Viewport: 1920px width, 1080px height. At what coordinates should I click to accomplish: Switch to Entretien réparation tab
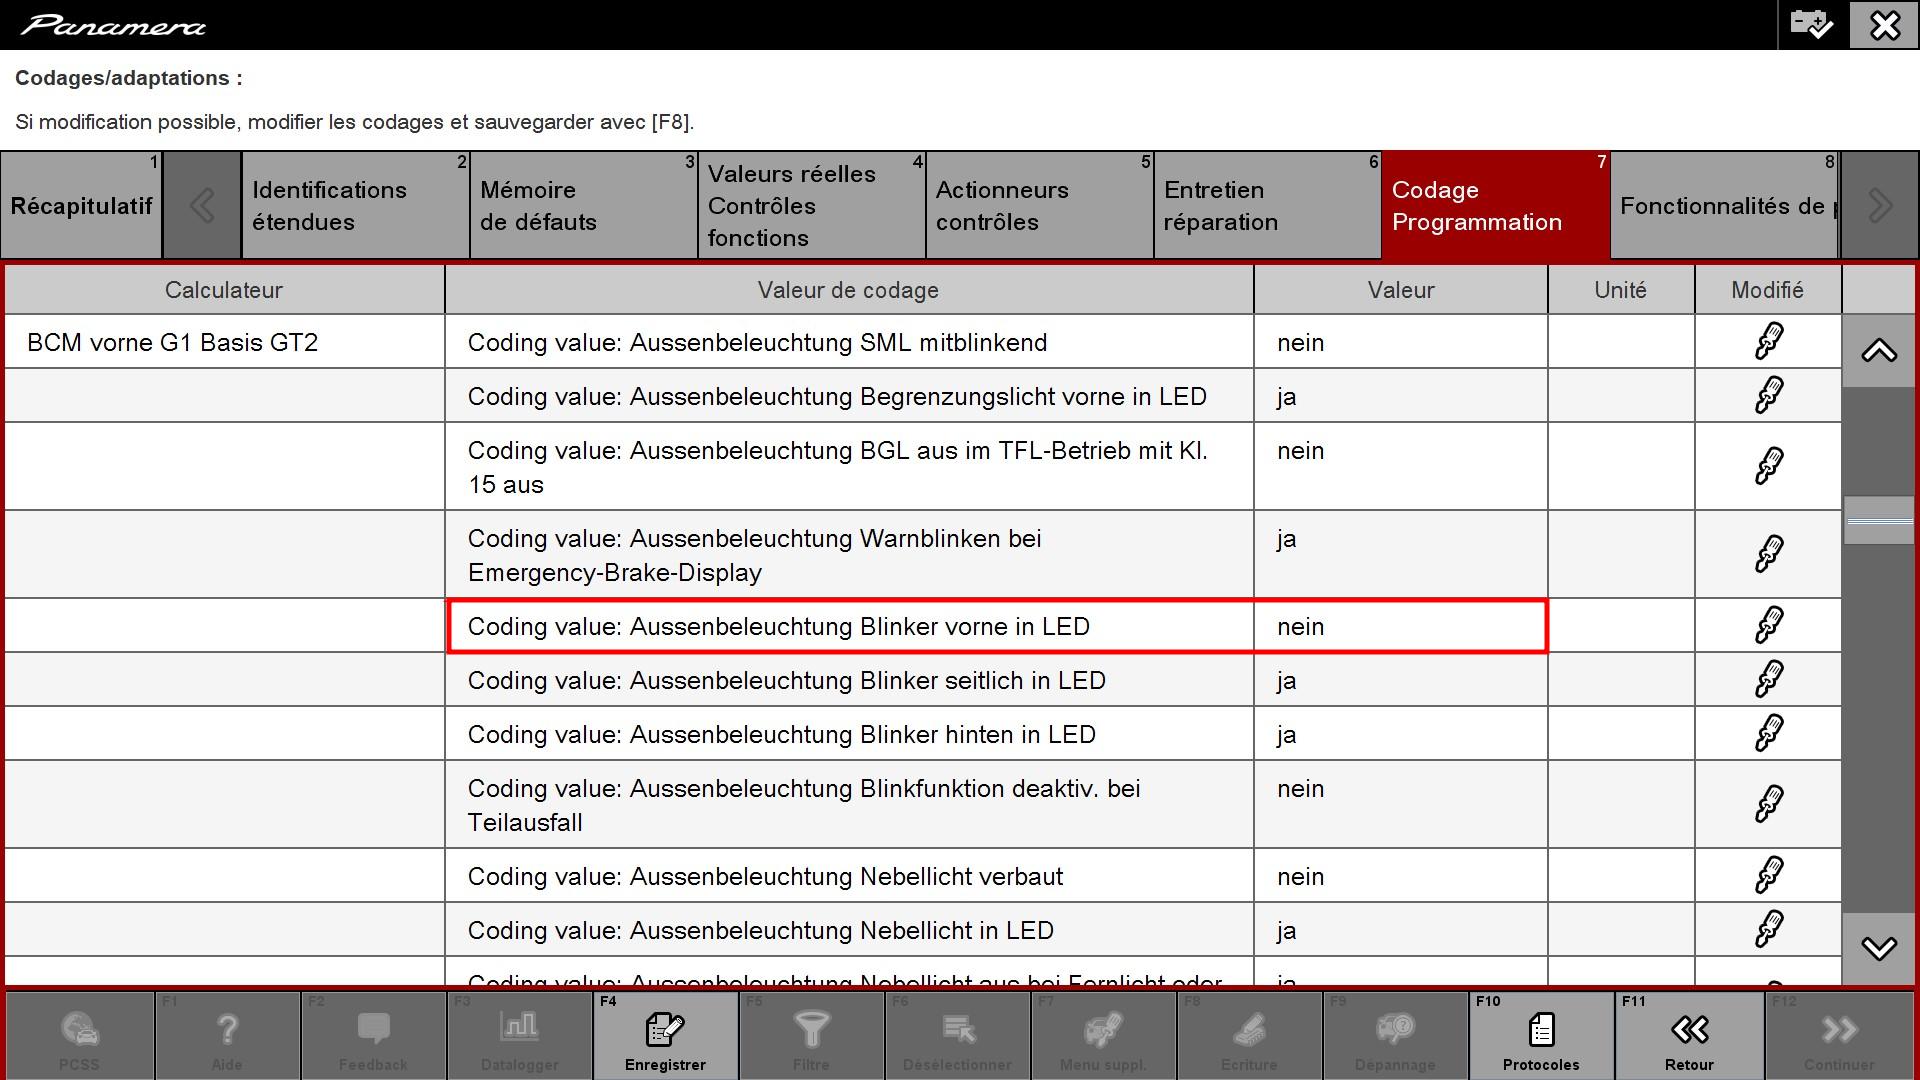[1267, 206]
